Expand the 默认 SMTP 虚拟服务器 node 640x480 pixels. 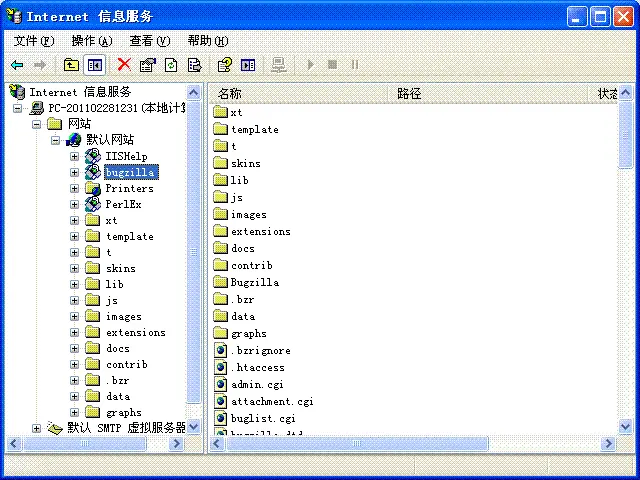[x=36, y=429]
